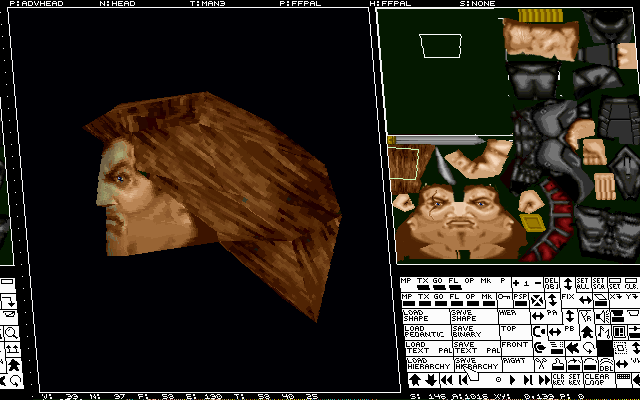
Task: Click the musical note icon
Action: [x=604, y=331]
